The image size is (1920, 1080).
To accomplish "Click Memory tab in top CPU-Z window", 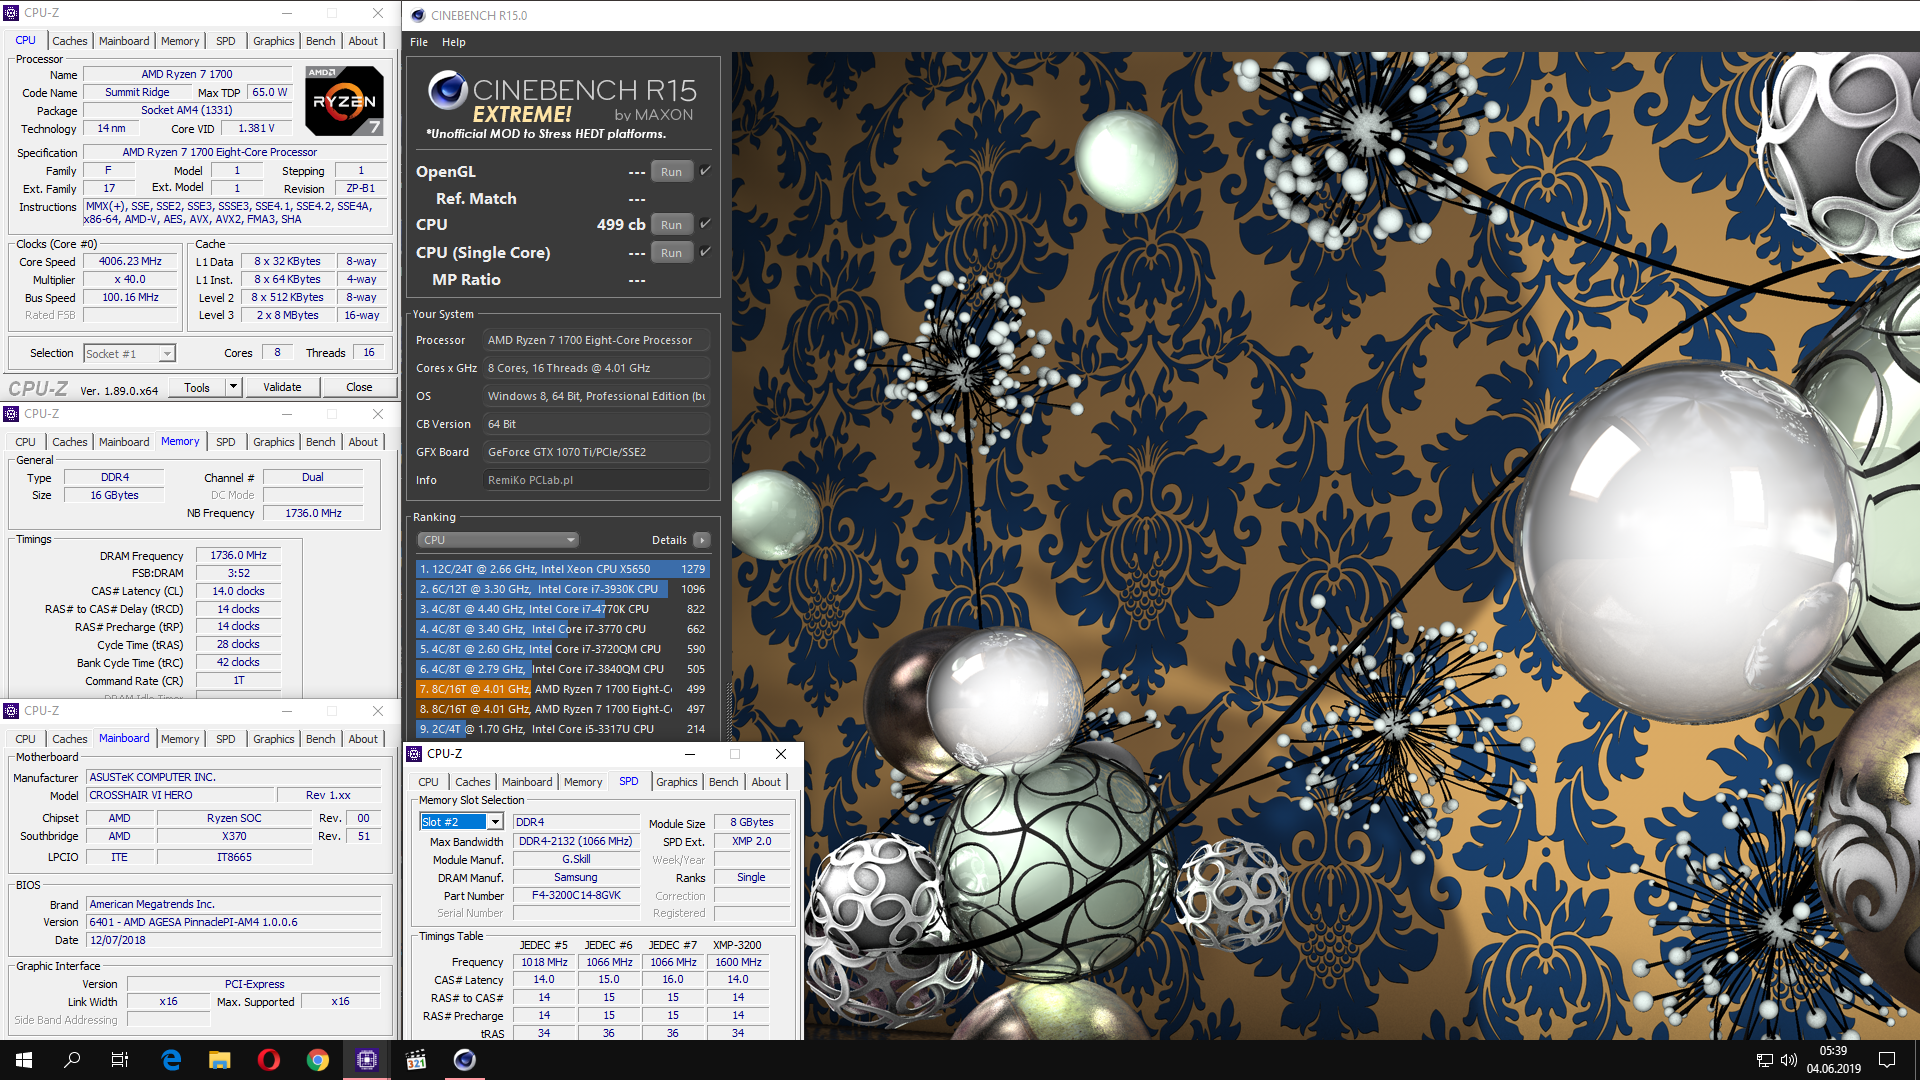I will [180, 41].
